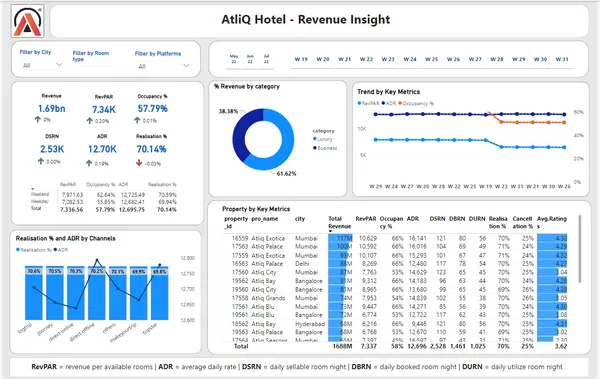Viewport: 600px width, 379px height.
Task: Click ADR legend marker in Channels chart
Action: pos(55,250)
